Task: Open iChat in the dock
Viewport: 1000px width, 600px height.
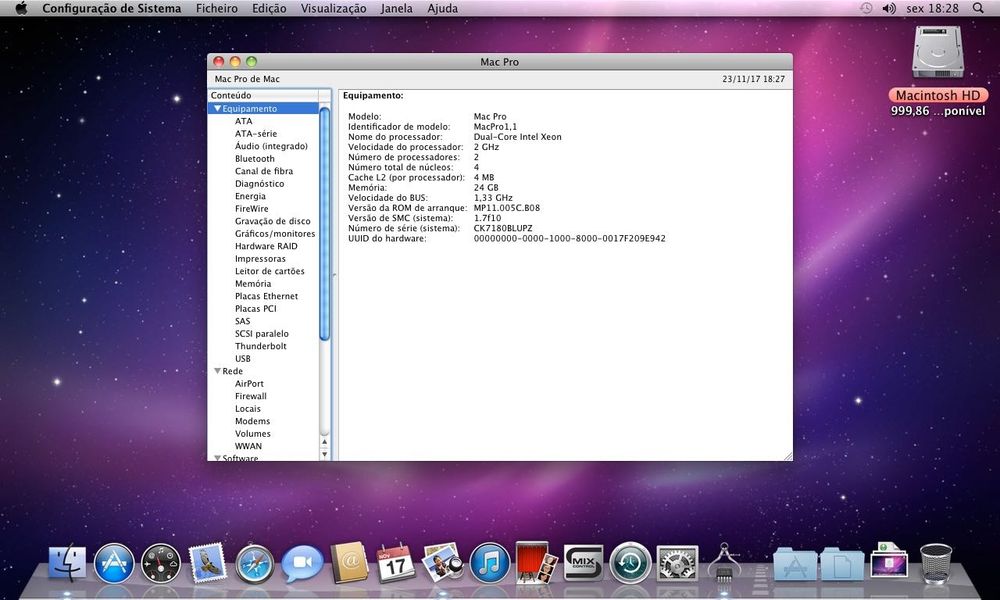Action: pyautogui.click(x=302, y=564)
